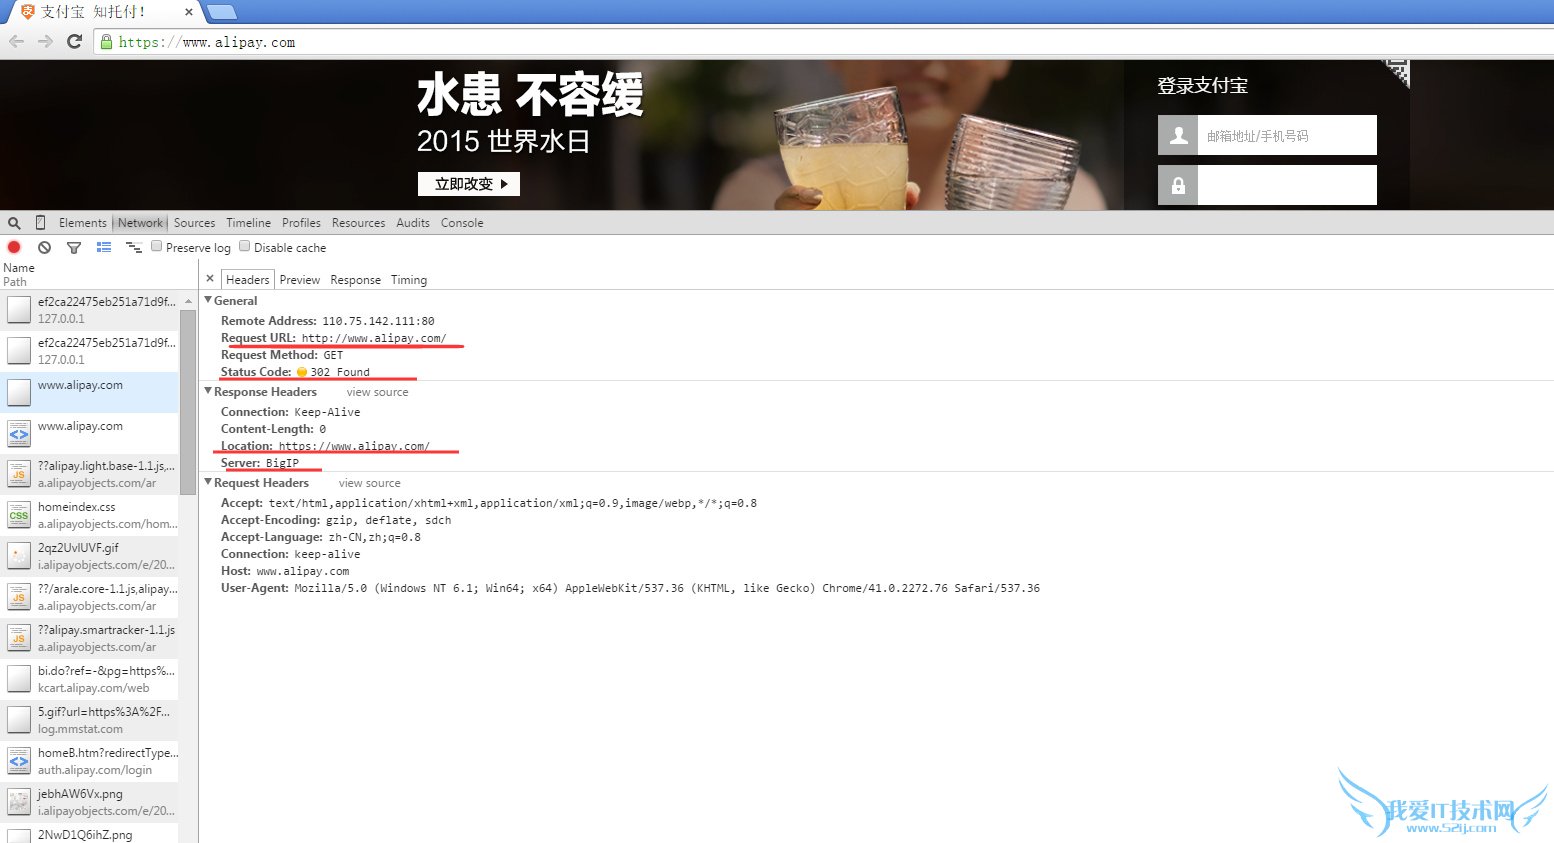Image resolution: width=1554 pixels, height=843 pixels.
Task: Click the CSS icon of homeindex.css
Action: 19,515
